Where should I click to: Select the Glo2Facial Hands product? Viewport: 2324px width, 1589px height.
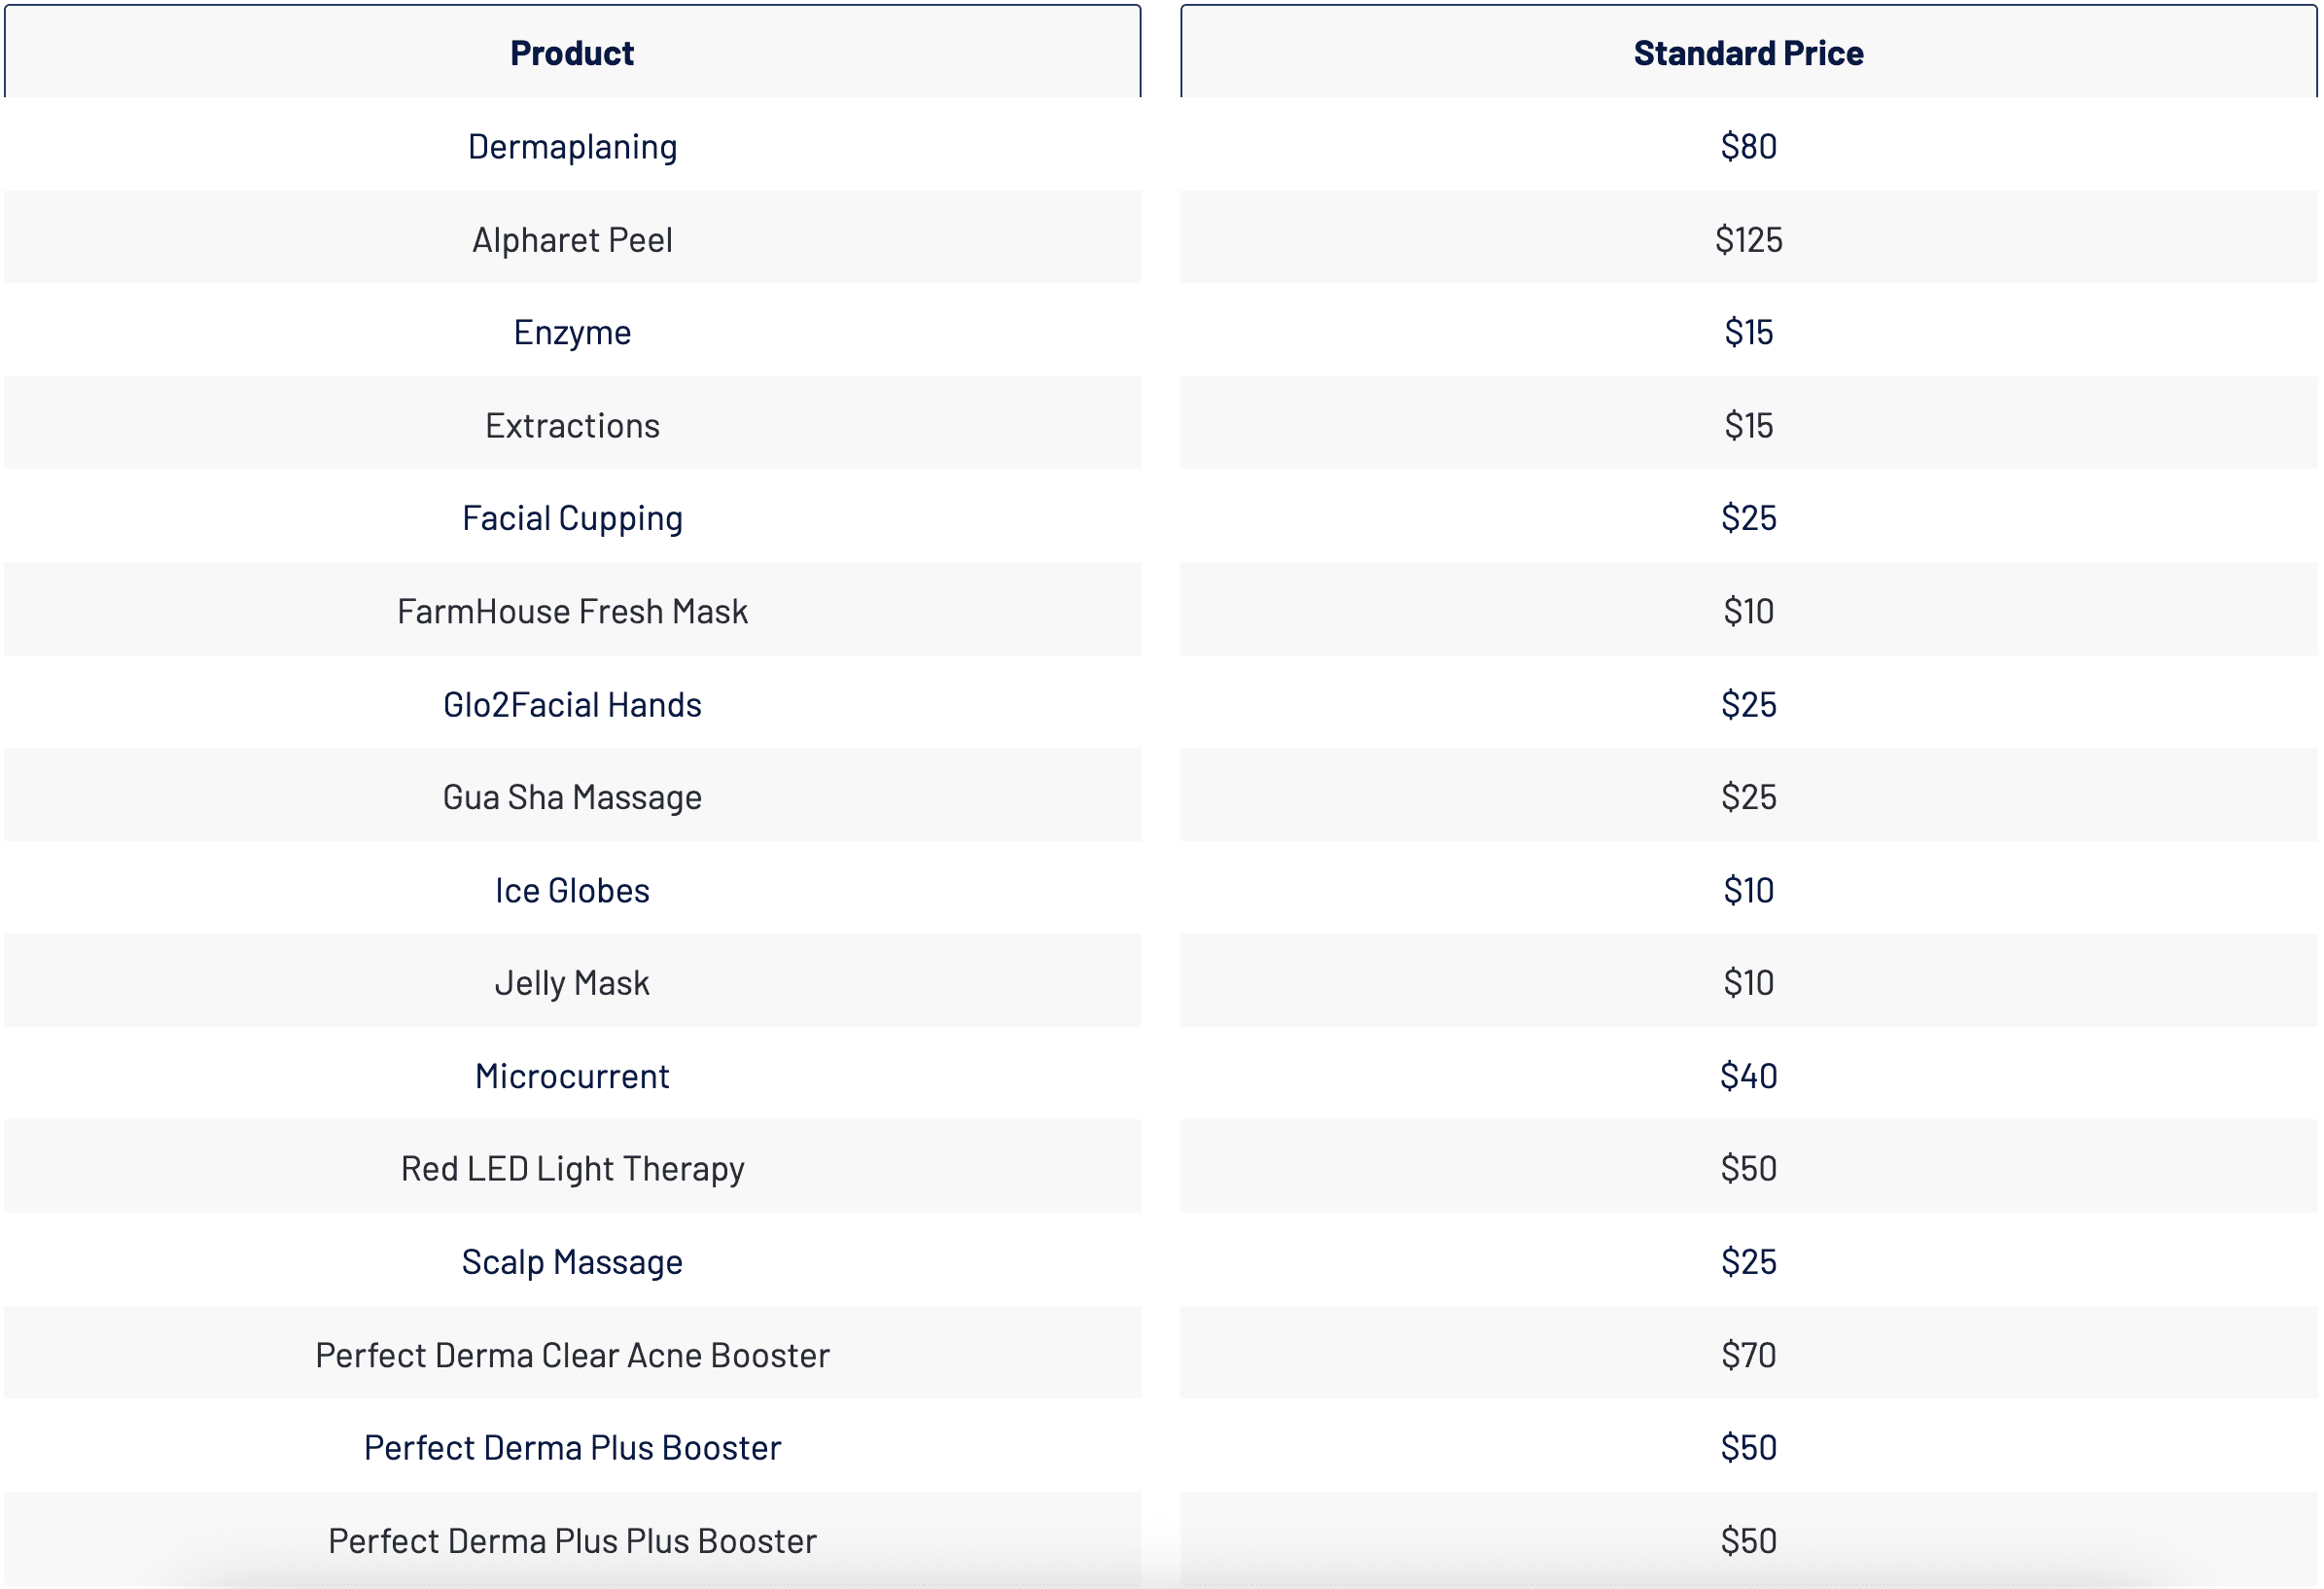572,704
